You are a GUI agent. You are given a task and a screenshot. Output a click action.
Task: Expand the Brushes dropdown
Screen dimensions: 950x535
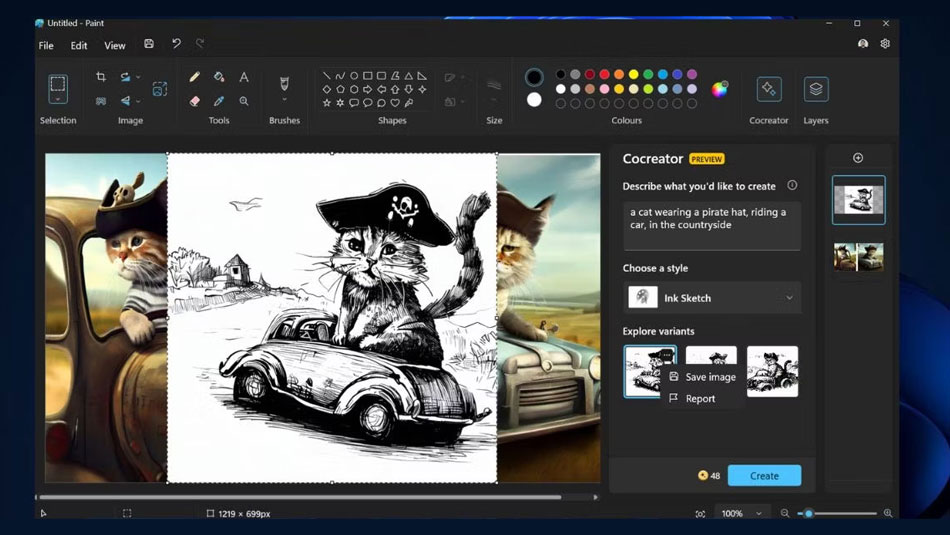pos(284,100)
